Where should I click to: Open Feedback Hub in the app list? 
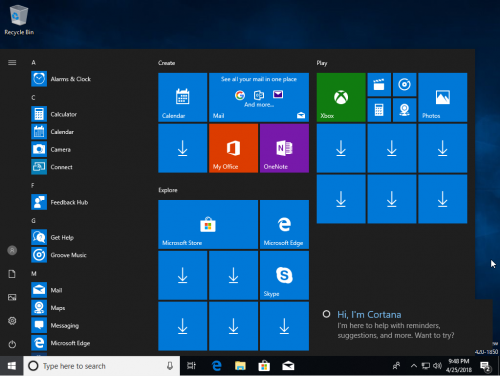[69, 202]
